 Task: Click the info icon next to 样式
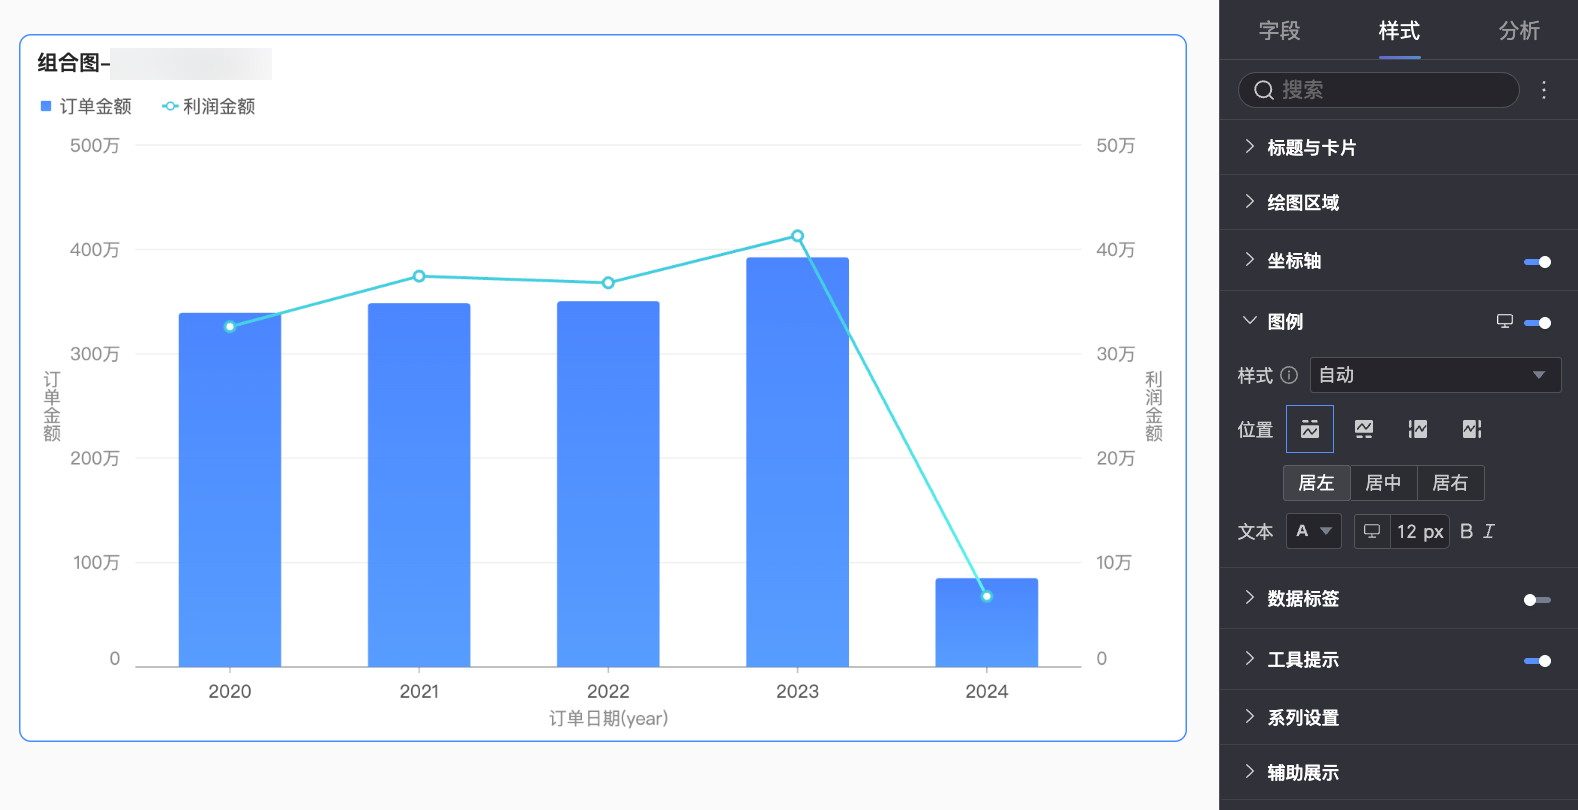tap(1289, 375)
